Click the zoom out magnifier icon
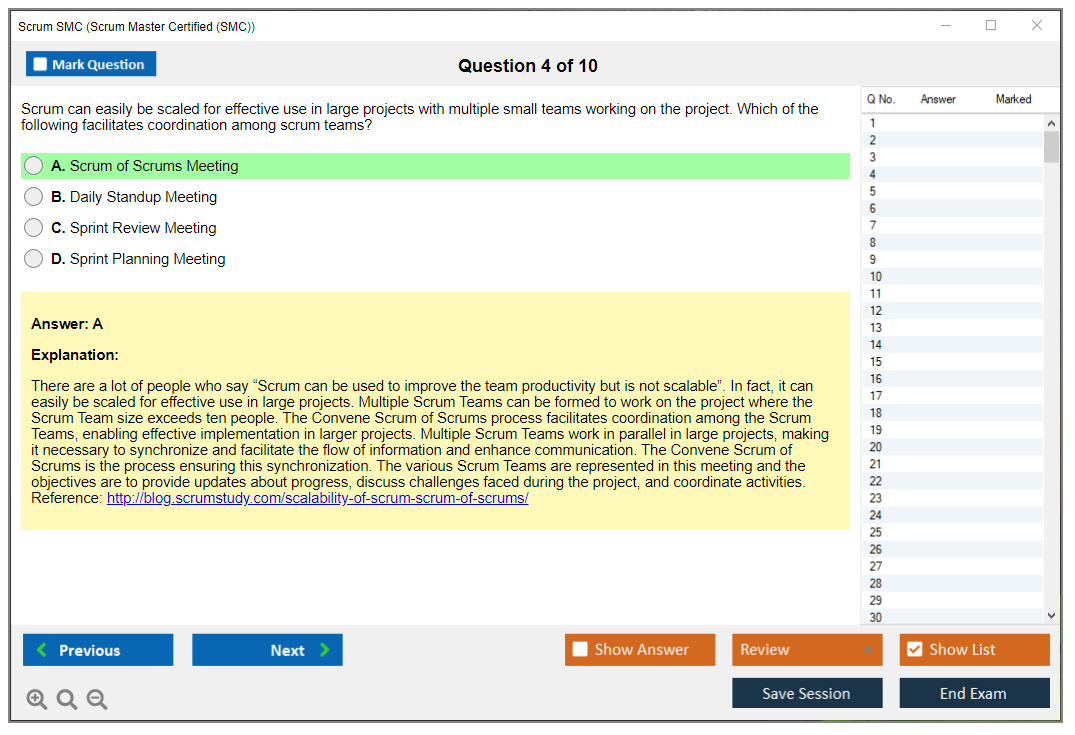The image size is (1075, 735). 97,700
